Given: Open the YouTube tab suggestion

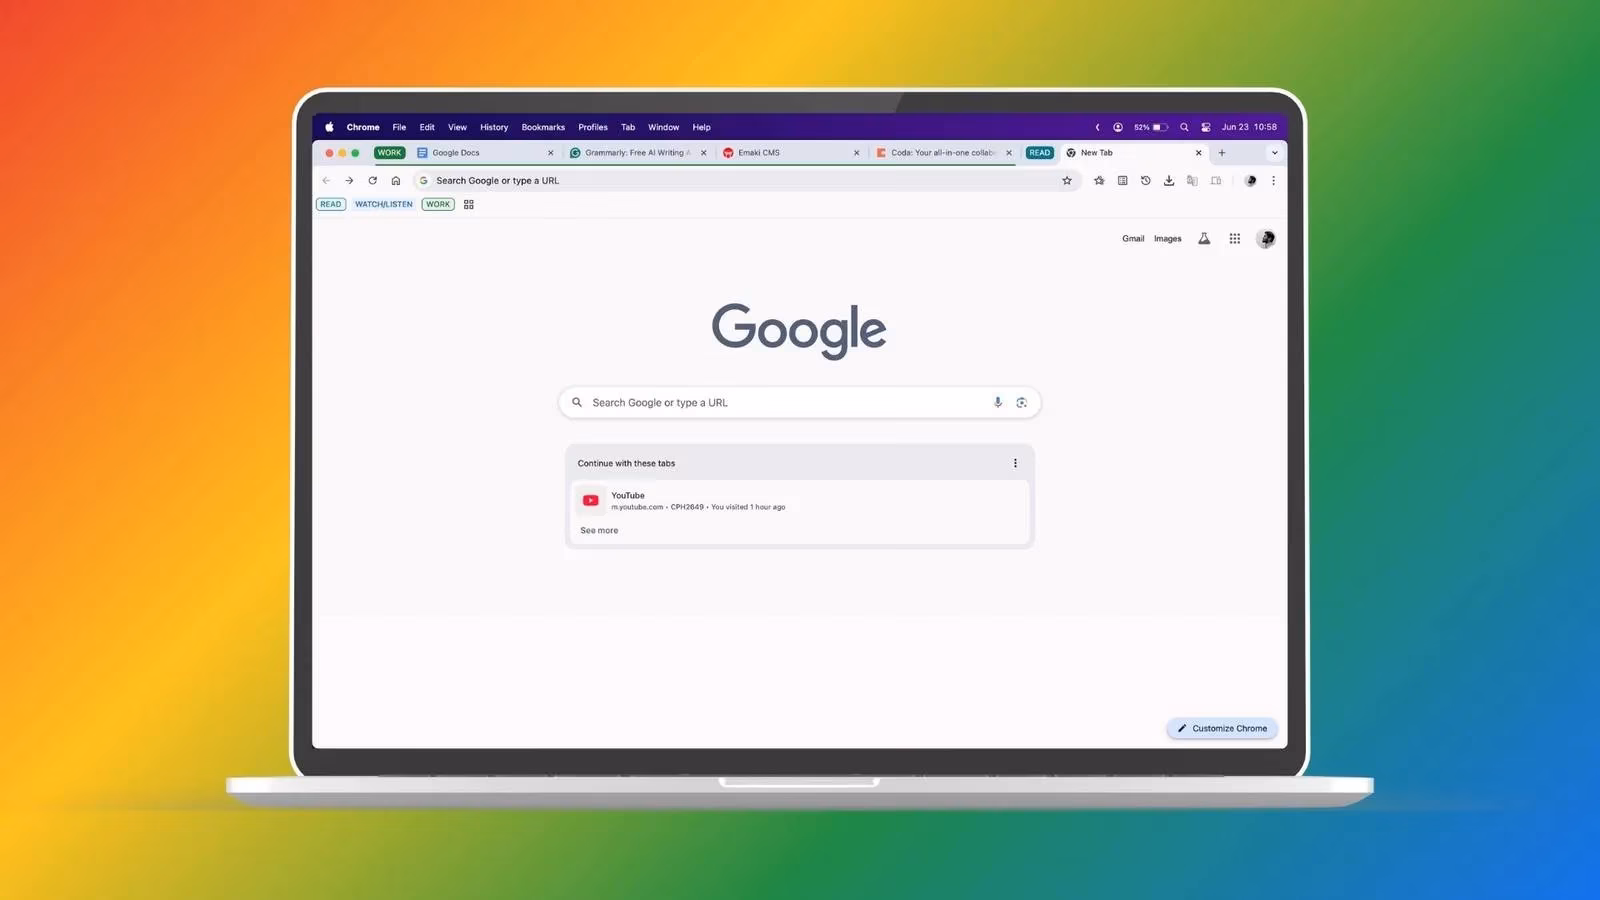Looking at the screenshot, I should click(799, 501).
